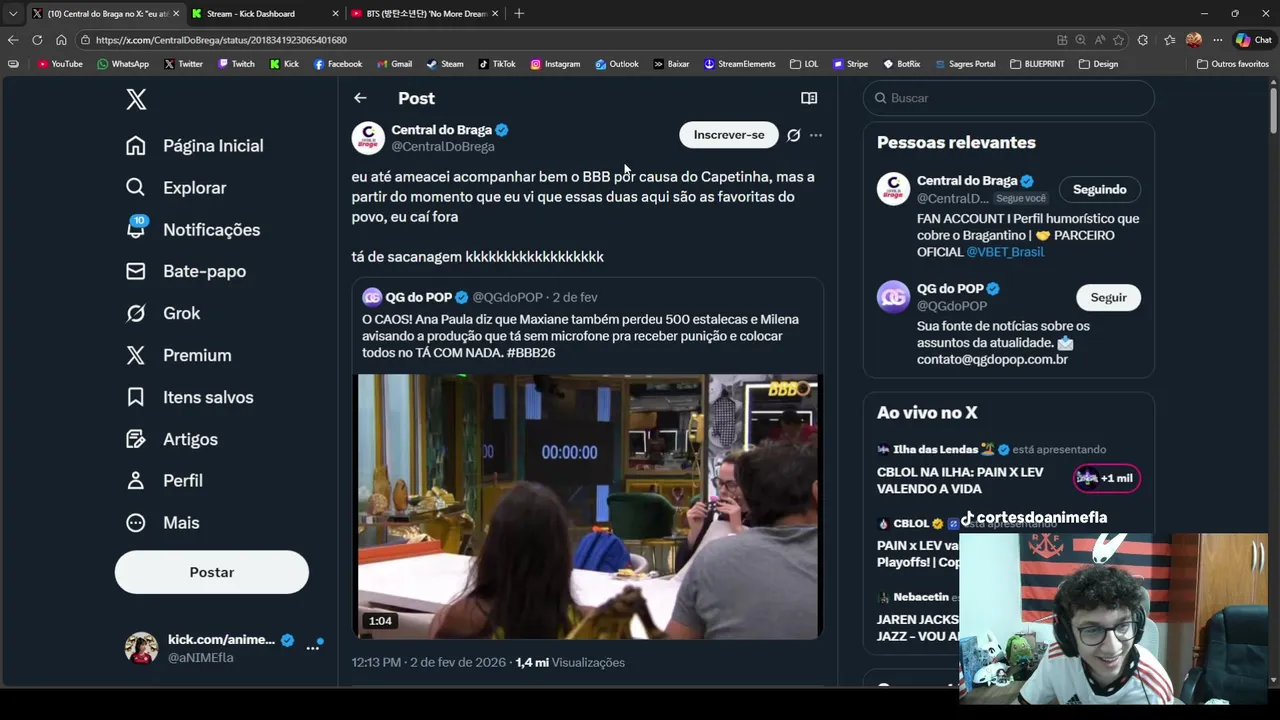Image resolution: width=1280 pixels, height=720 pixels.
Task: Open browser settings ellipsis menu
Action: [x=1217, y=40]
